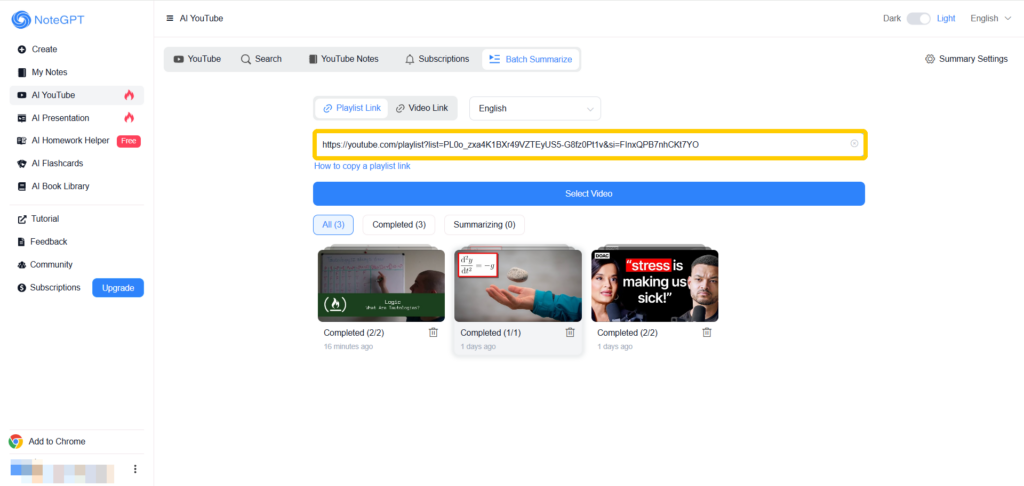
Task: Click the Select Video button
Action: 589,194
